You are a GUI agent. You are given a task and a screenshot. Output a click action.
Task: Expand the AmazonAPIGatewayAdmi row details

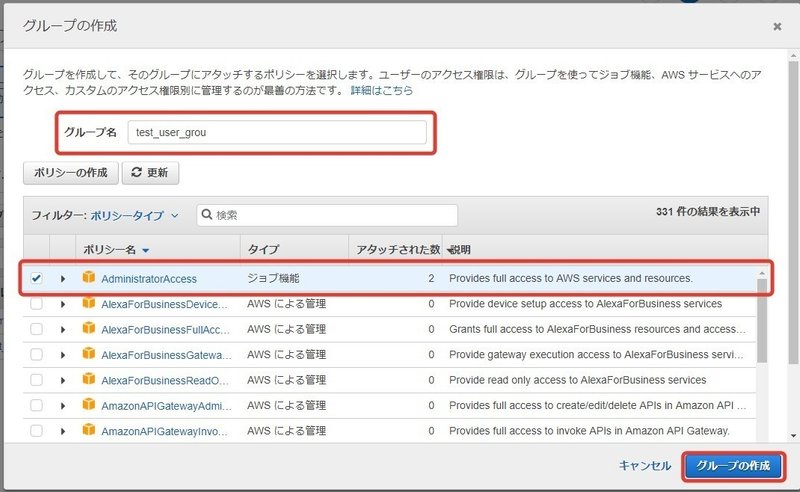tap(63, 406)
